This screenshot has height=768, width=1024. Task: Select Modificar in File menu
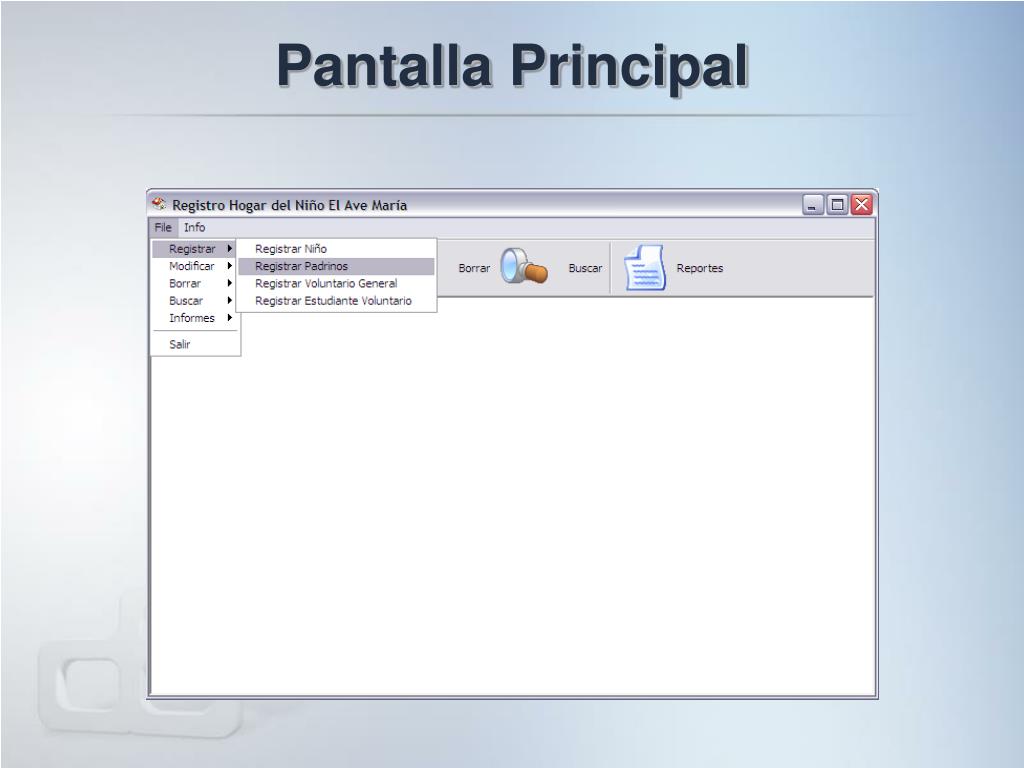tap(195, 266)
